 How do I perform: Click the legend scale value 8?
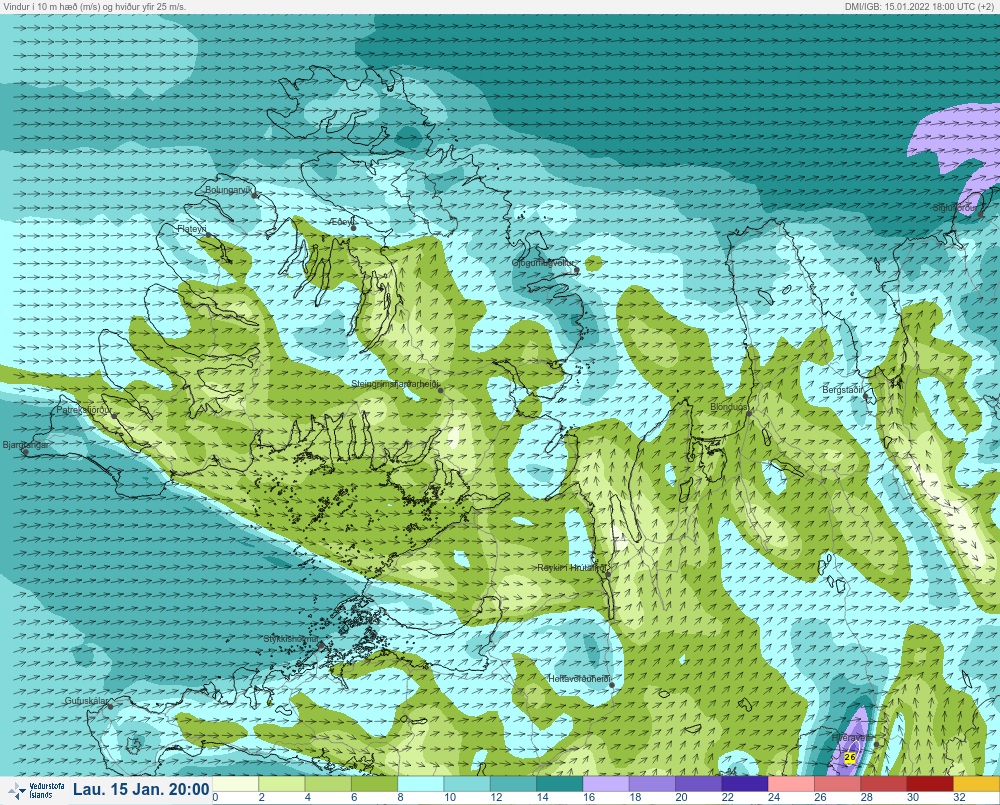pyautogui.click(x=401, y=797)
